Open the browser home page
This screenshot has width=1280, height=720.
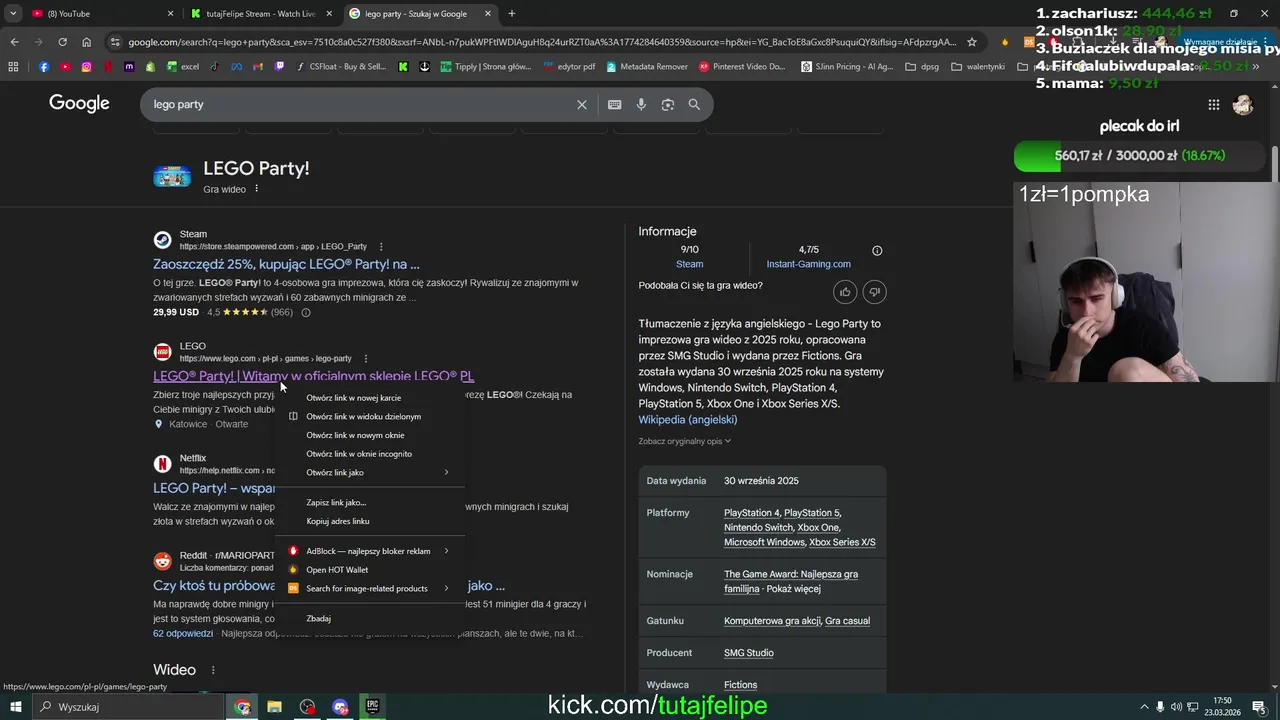86,42
